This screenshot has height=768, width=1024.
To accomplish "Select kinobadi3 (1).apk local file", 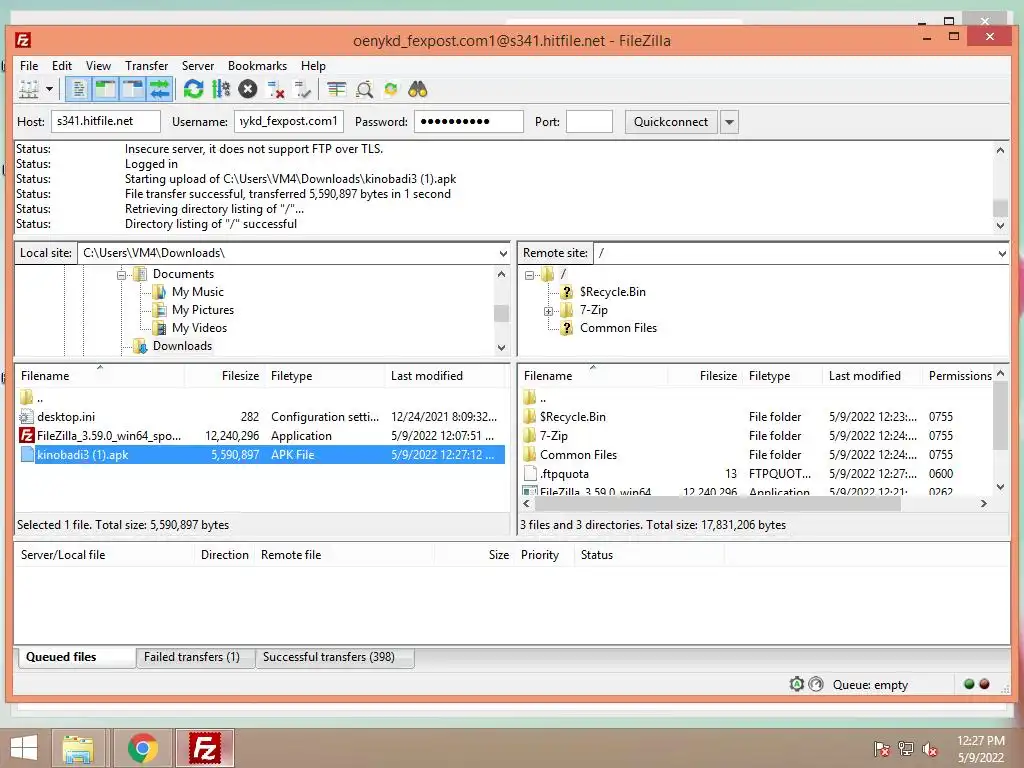I will click(261, 455).
